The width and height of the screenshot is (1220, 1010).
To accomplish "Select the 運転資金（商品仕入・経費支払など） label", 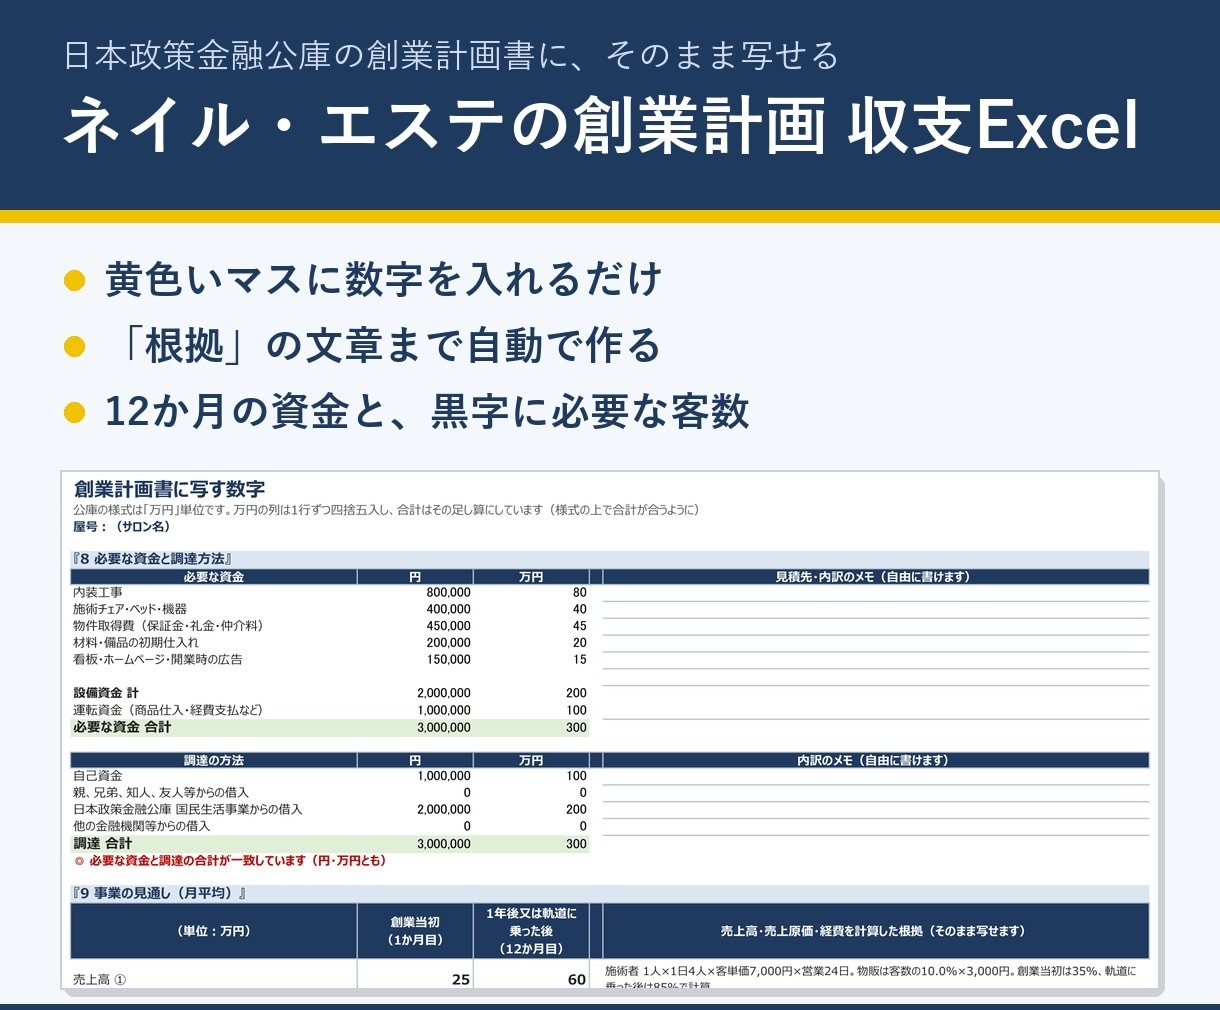I will (x=168, y=710).
